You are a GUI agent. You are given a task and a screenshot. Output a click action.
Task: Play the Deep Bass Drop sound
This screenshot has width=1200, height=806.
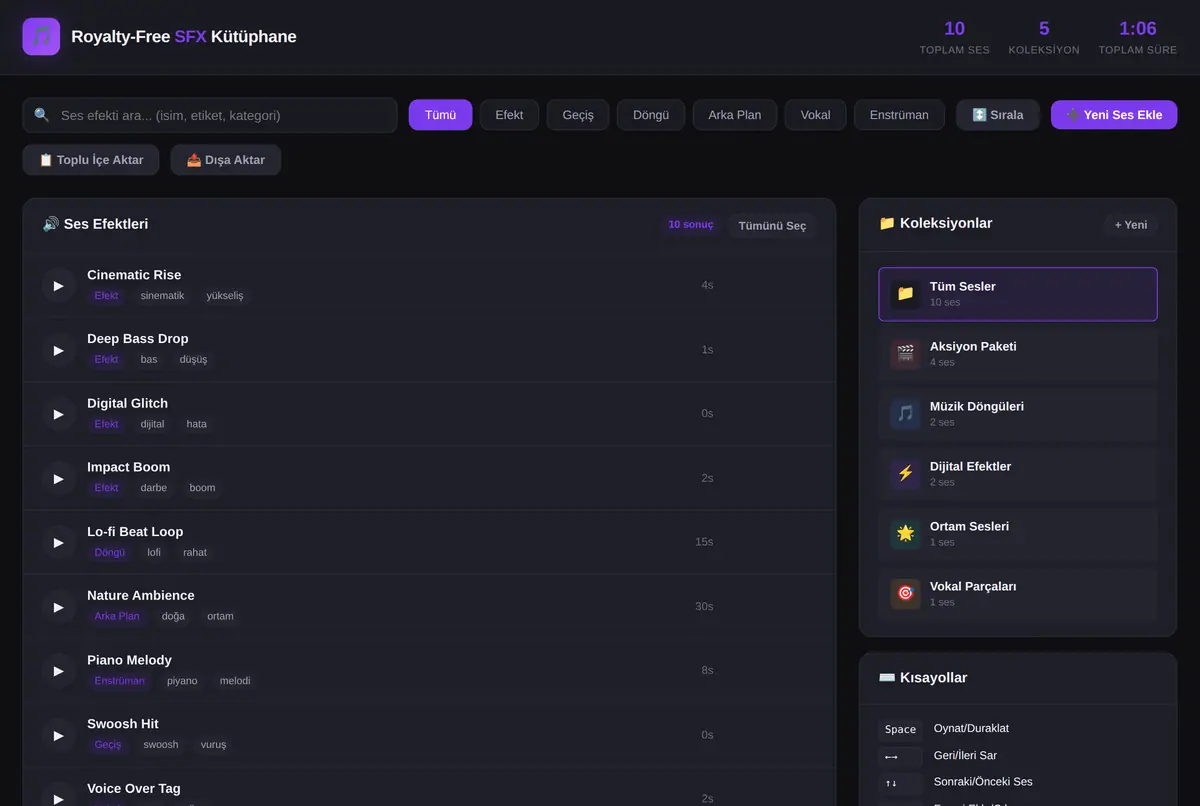(59, 350)
